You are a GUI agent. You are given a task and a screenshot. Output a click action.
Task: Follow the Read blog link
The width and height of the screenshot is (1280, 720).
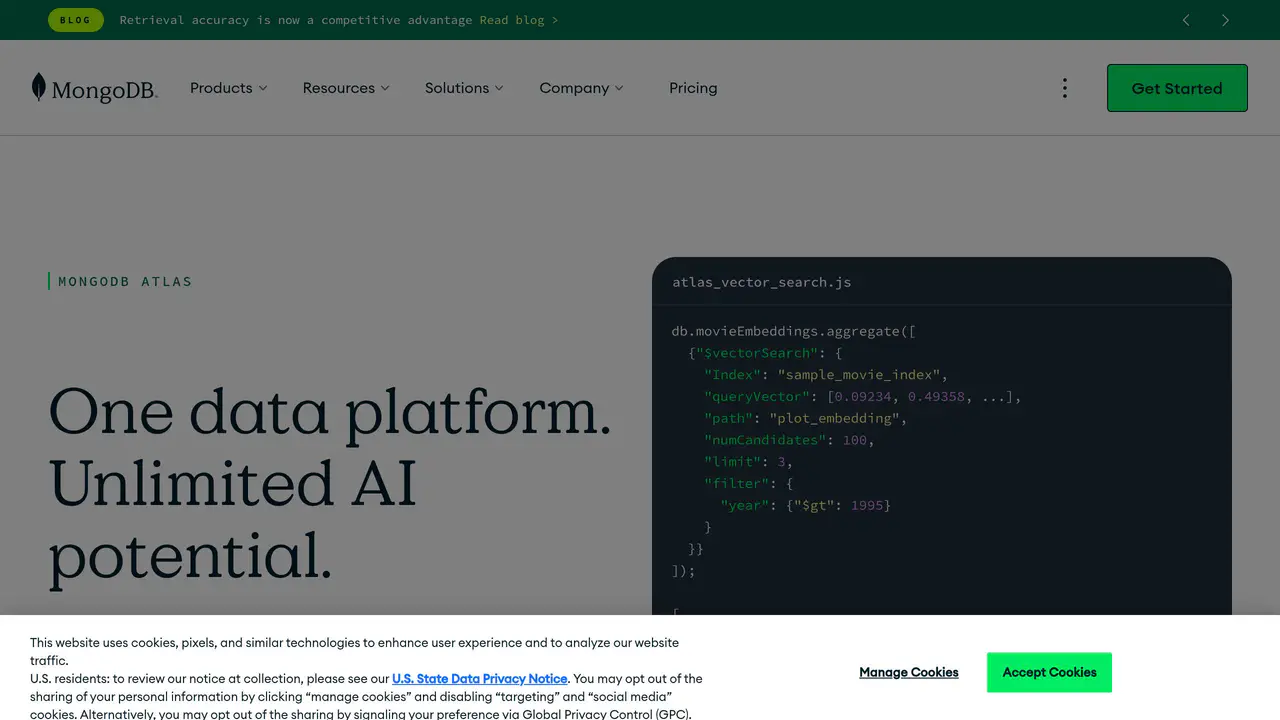(x=519, y=20)
